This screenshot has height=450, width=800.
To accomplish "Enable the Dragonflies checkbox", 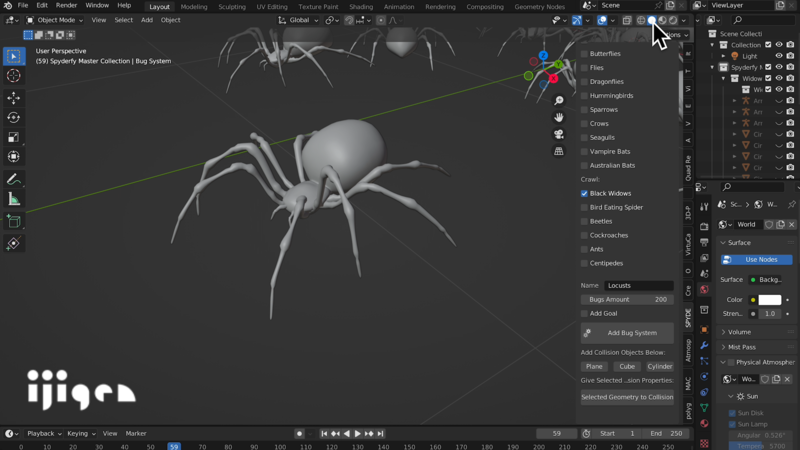I will [x=584, y=82].
